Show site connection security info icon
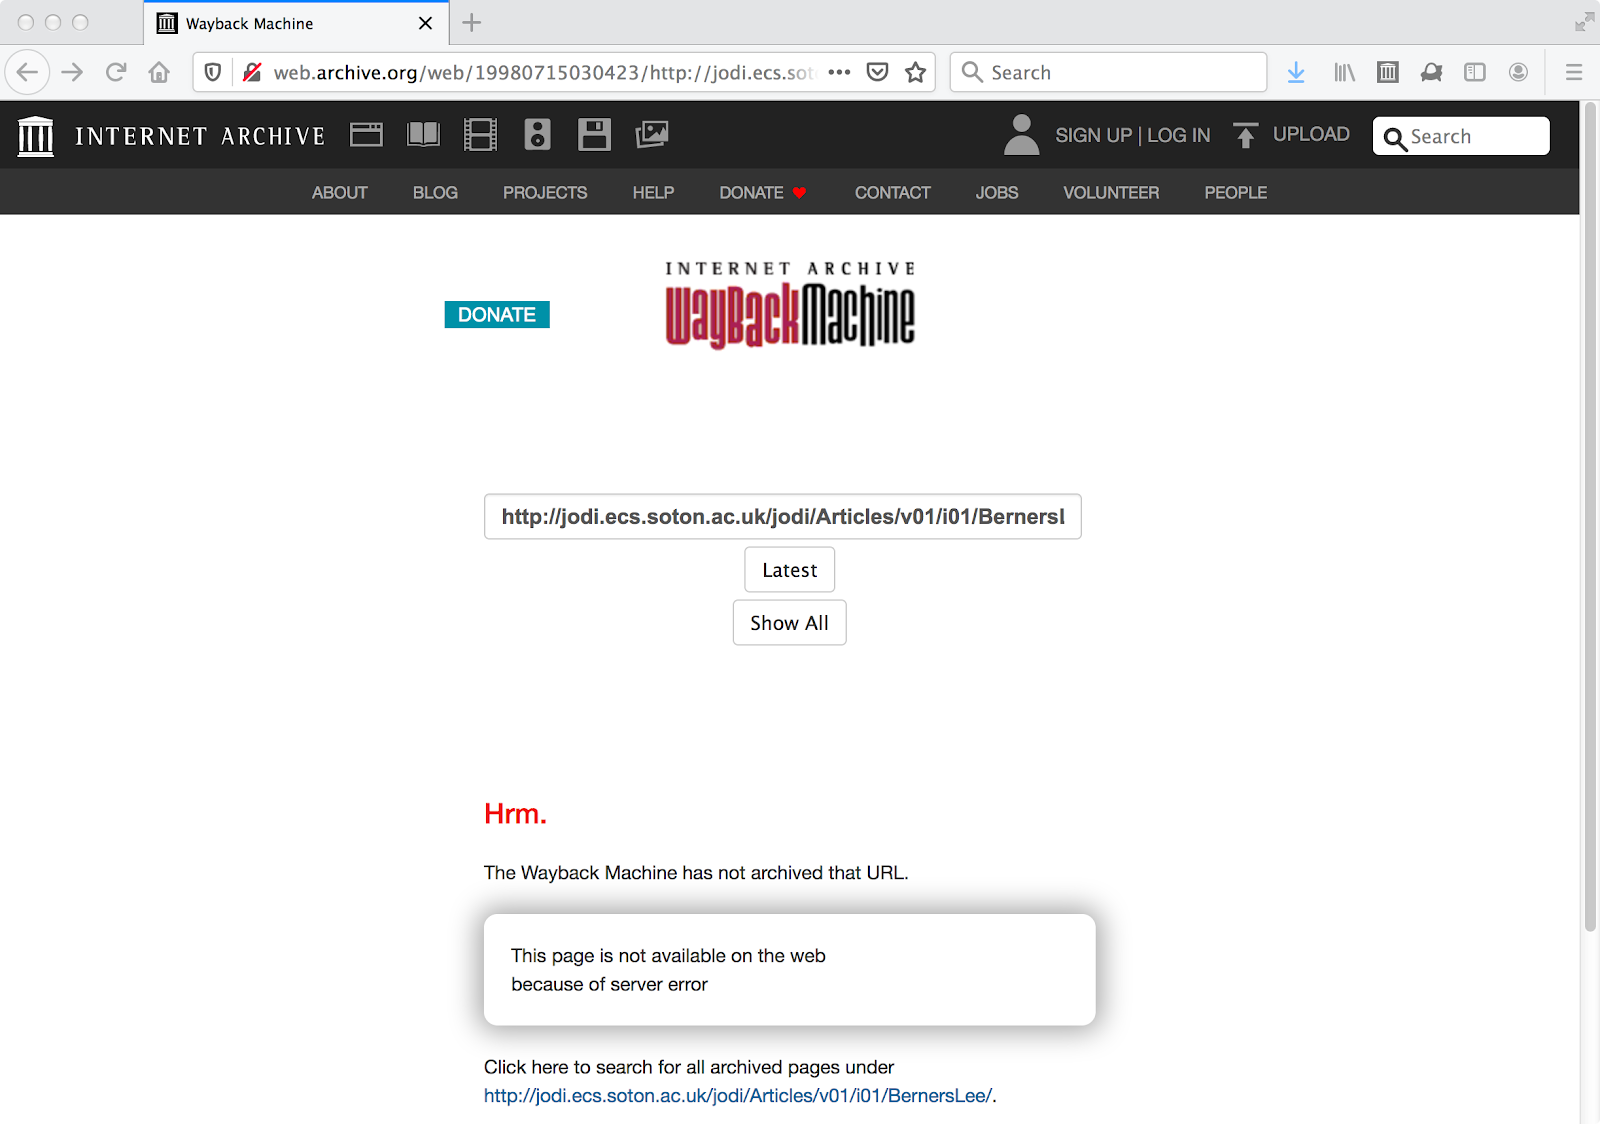Screen dimensions: 1600x1124 click(x=252, y=72)
